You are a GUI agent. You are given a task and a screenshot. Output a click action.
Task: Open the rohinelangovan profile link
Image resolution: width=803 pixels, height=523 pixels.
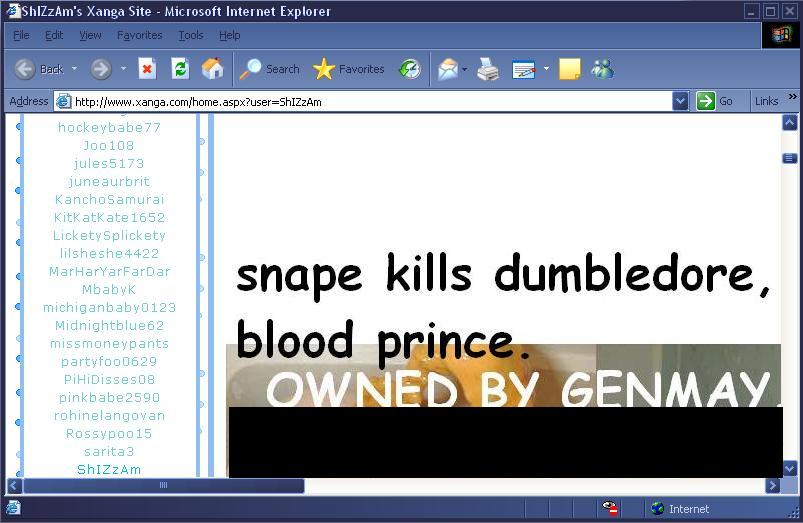point(109,415)
